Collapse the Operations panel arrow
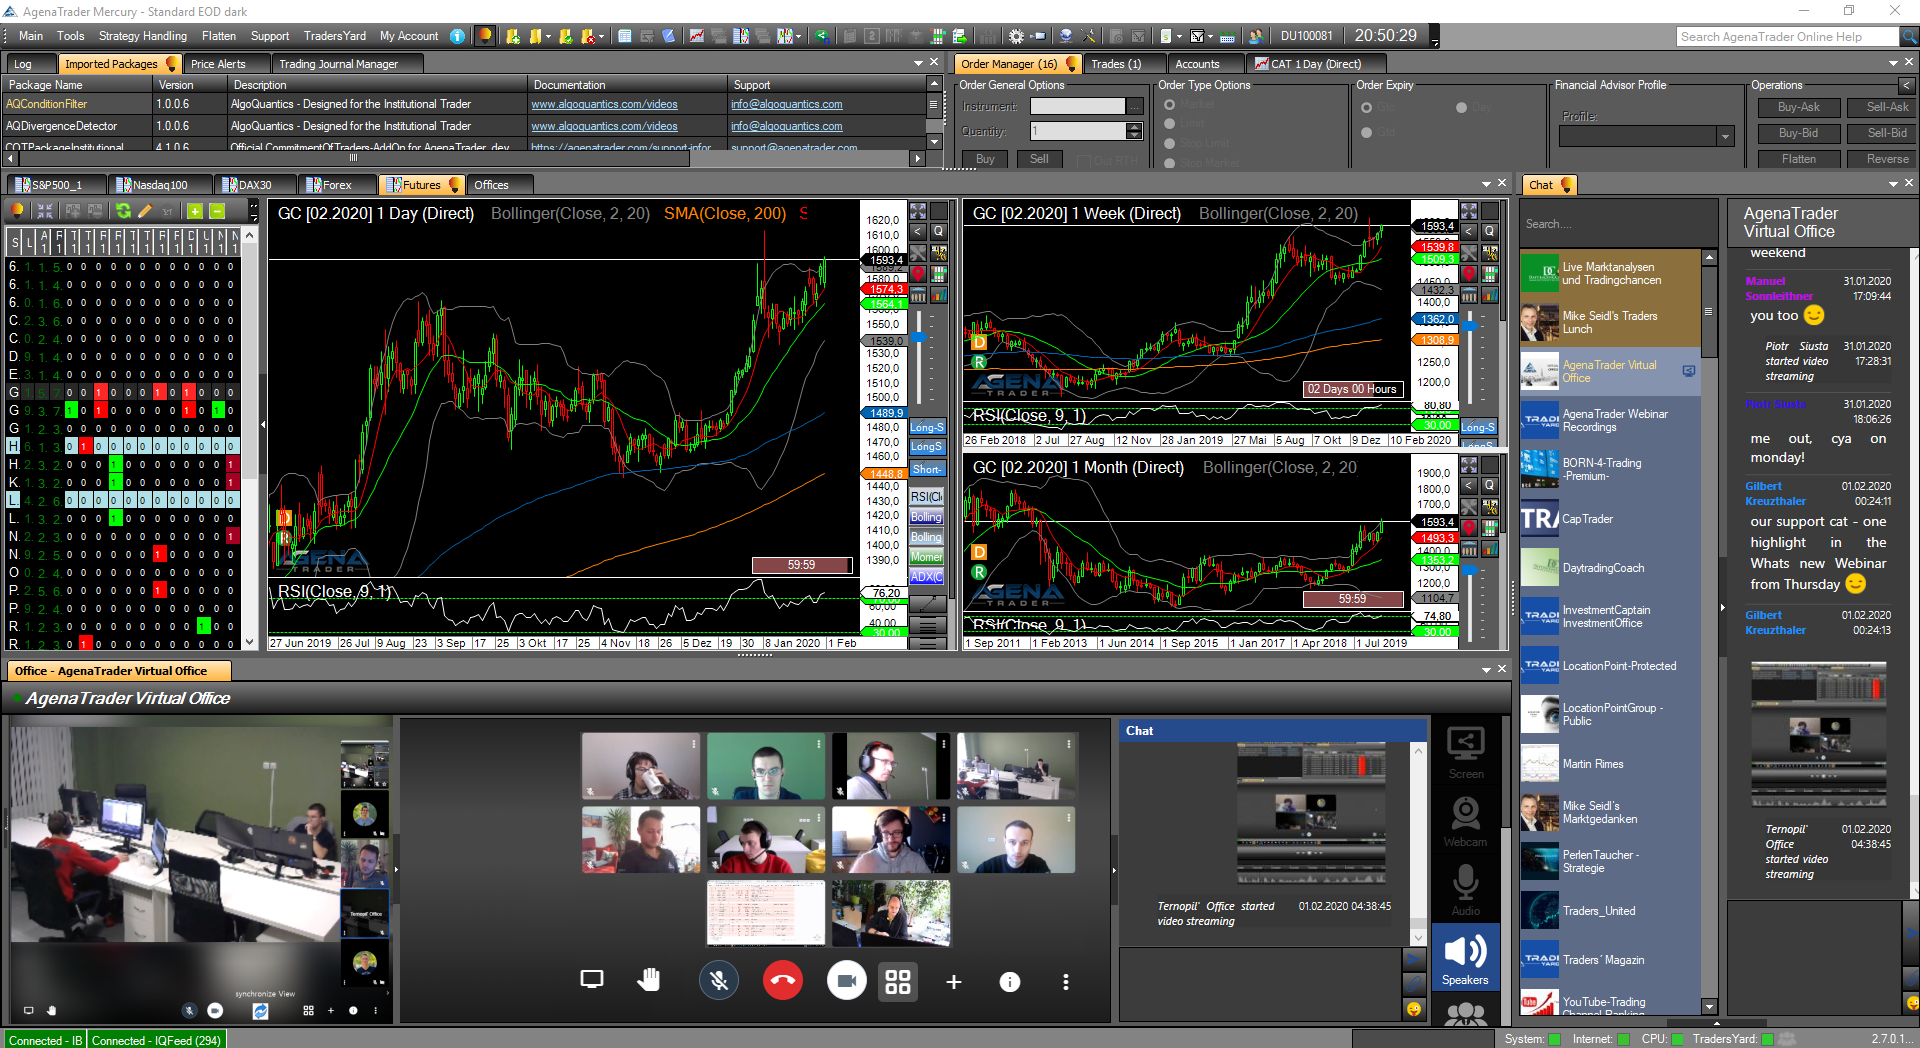 tap(1906, 85)
